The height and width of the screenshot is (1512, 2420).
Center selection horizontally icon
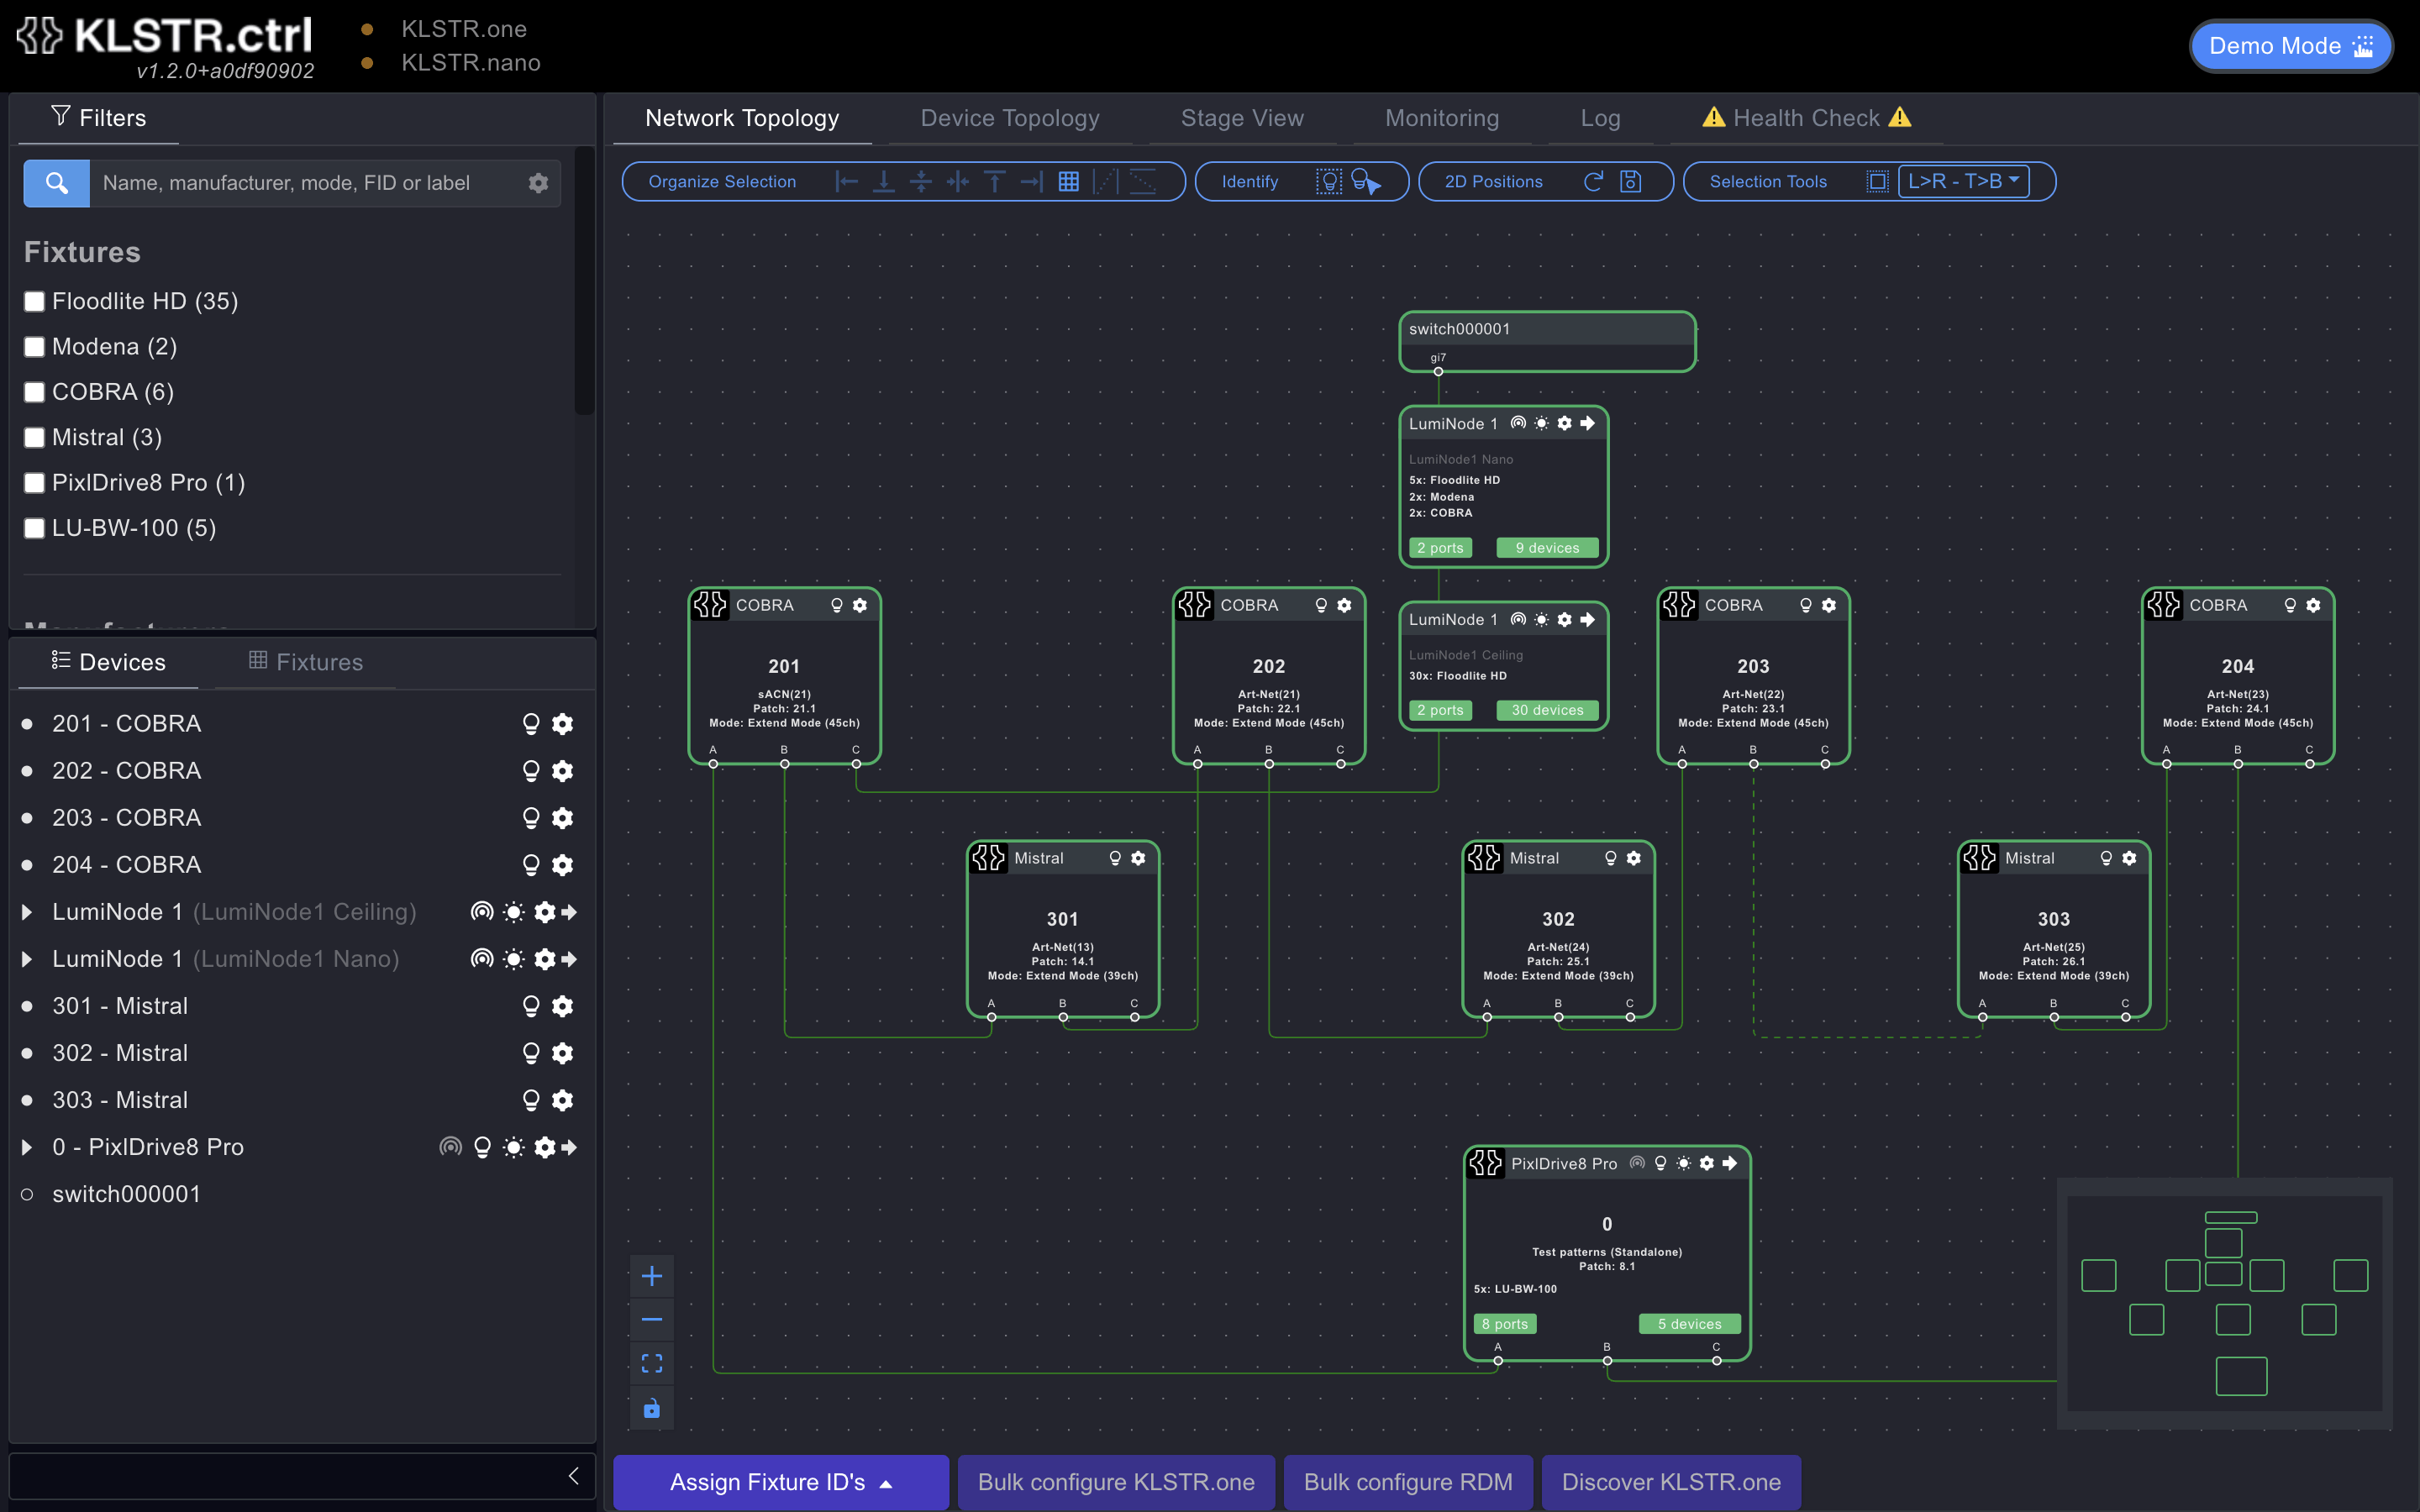(958, 181)
